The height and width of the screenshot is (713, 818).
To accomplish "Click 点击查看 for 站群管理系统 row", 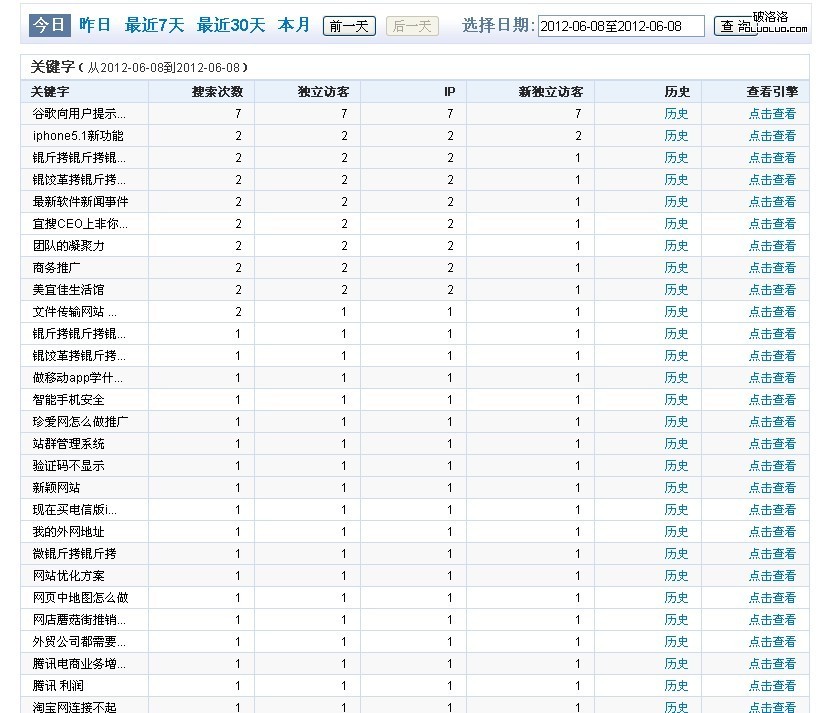I will click(x=772, y=444).
